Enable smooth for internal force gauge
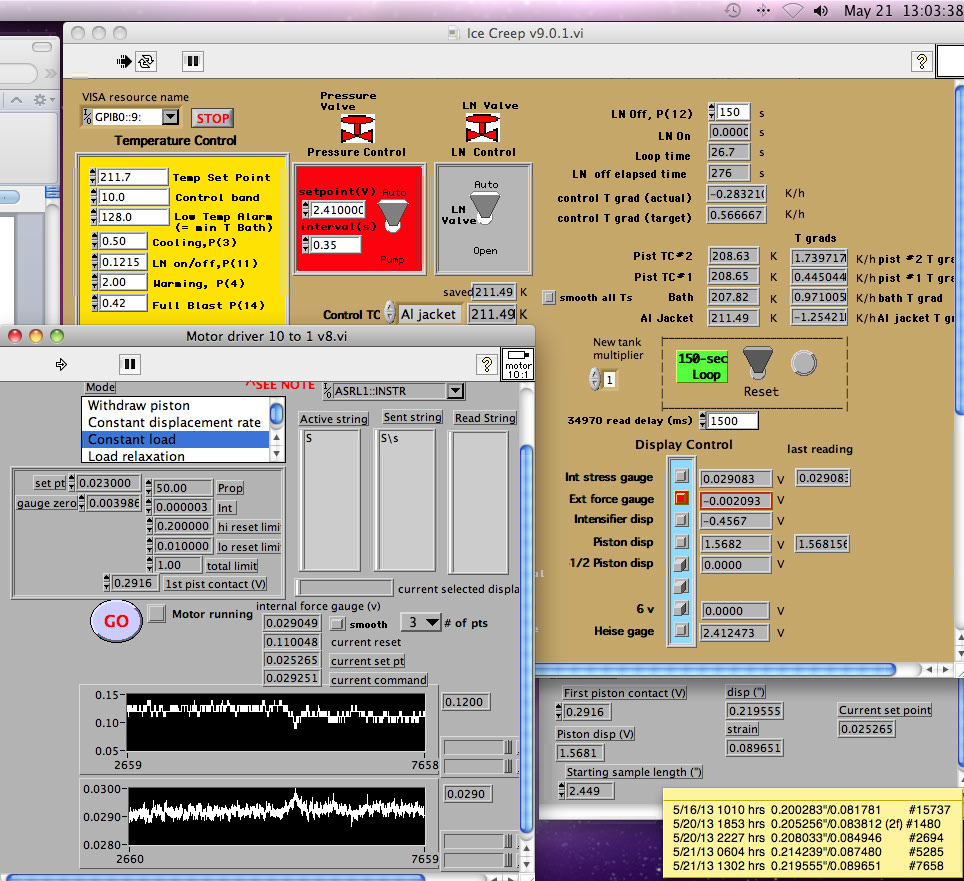Viewport: 964px width, 881px height. click(337, 624)
